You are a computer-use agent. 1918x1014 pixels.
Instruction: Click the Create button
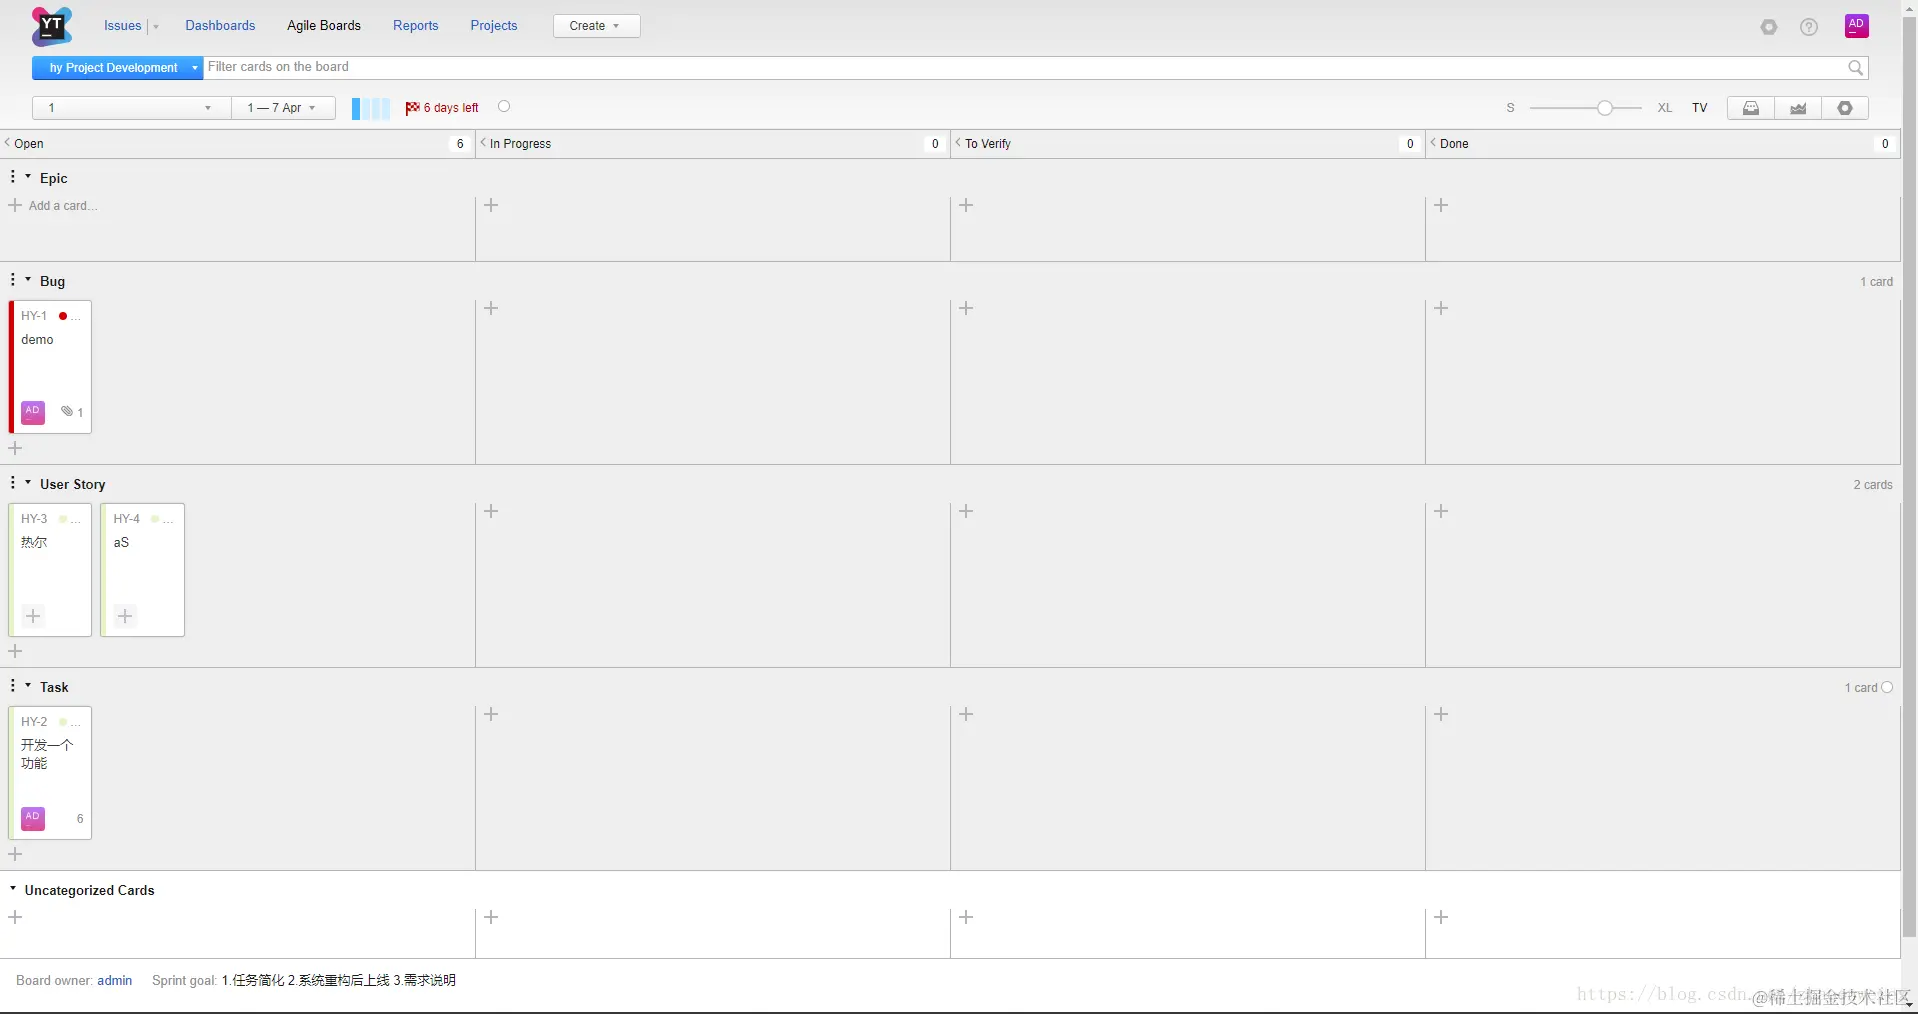click(x=597, y=26)
